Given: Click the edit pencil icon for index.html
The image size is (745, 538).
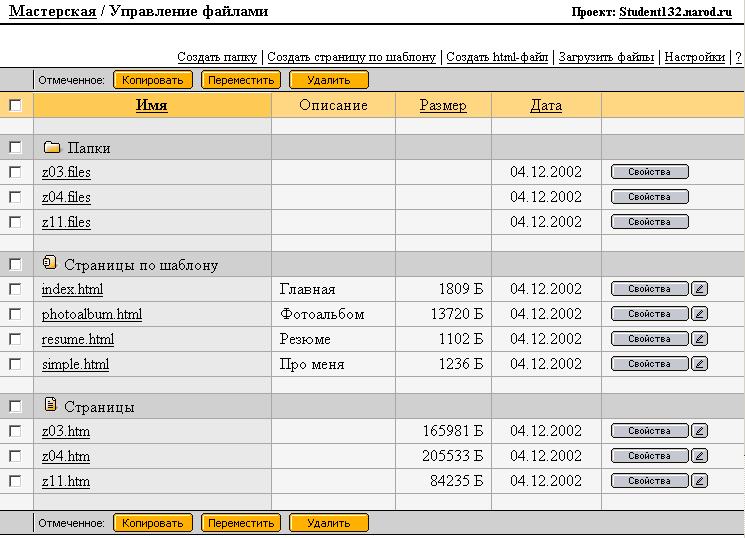Looking at the screenshot, I should [699, 289].
